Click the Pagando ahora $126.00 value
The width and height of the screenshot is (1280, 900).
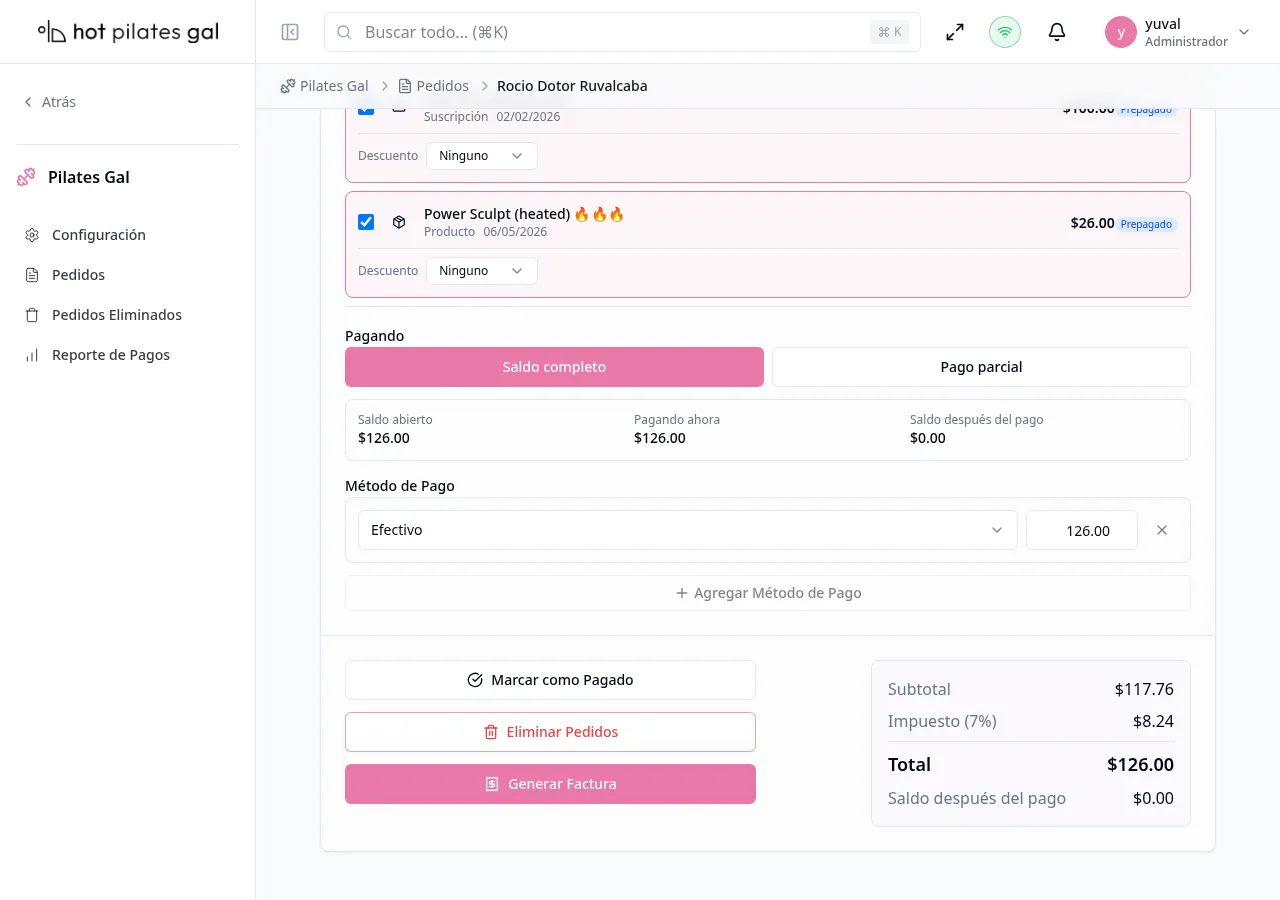pyautogui.click(x=660, y=438)
